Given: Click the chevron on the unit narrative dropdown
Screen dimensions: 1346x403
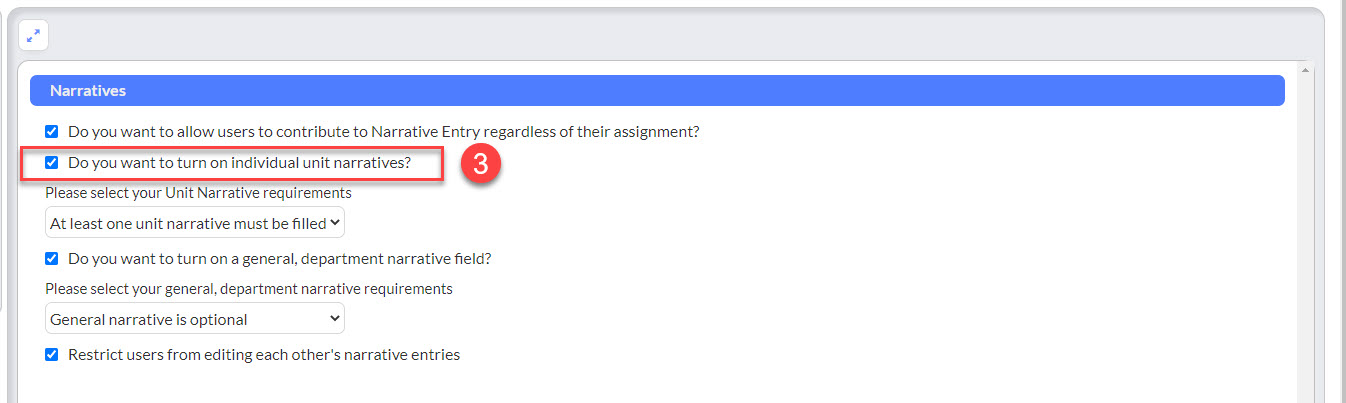Looking at the screenshot, I should tap(334, 223).
